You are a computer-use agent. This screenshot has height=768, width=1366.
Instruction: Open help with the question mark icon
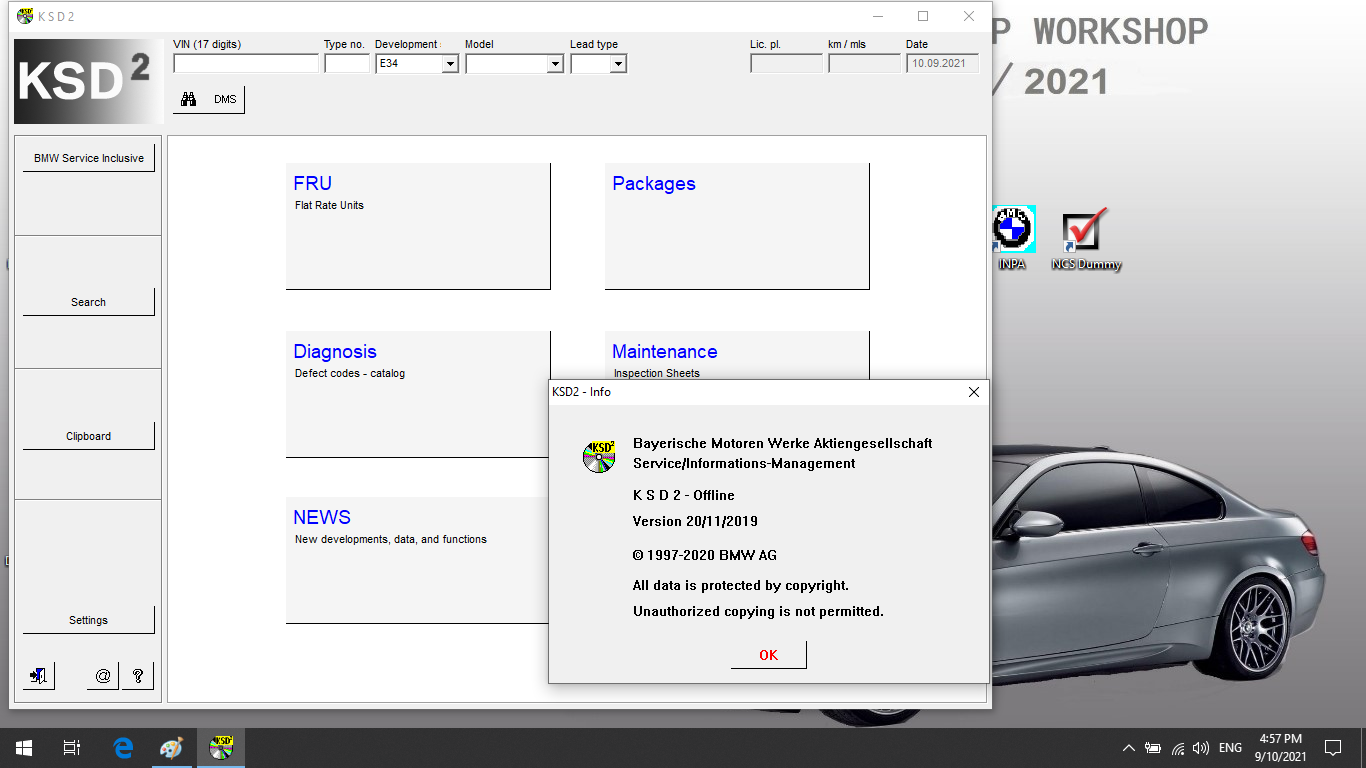[x=138, y=676]
